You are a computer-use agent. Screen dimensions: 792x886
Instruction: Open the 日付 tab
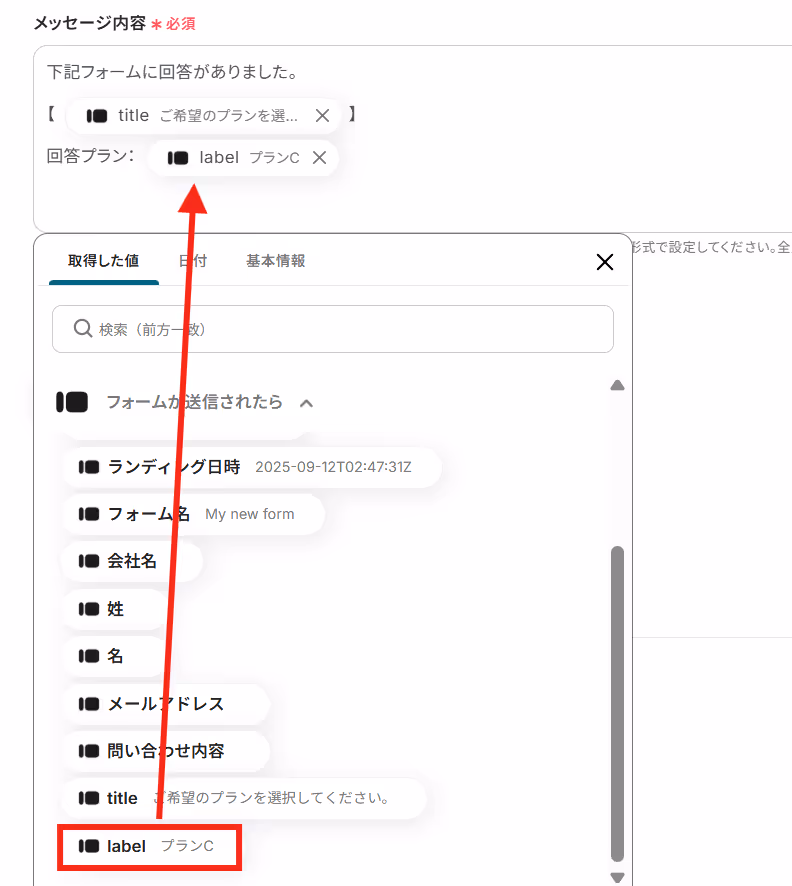(193, 261)
